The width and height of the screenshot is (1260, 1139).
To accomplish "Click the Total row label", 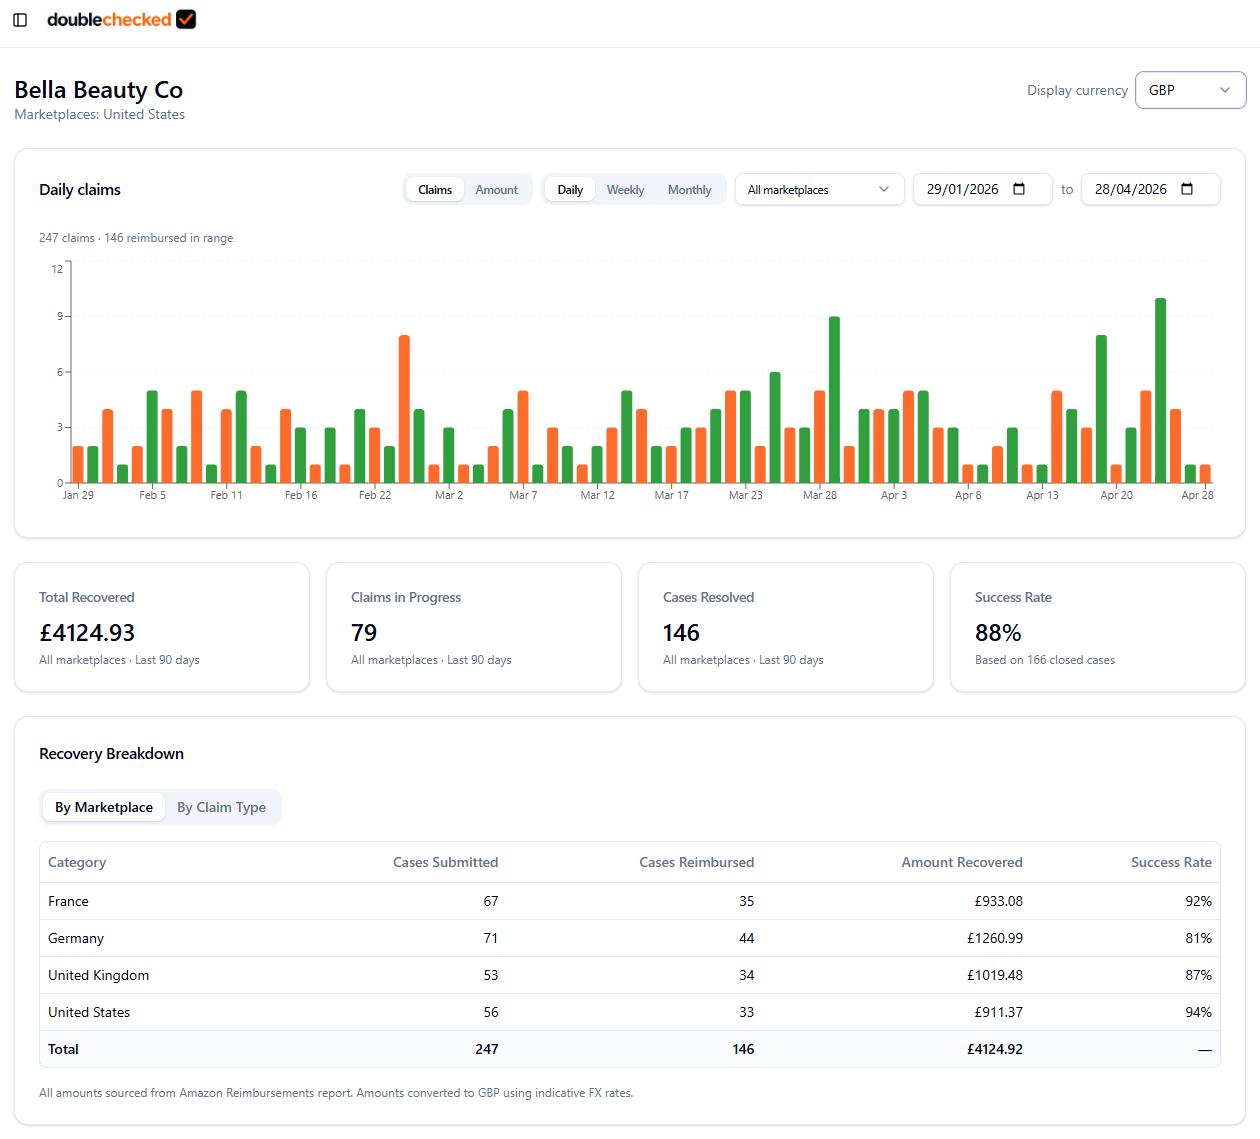I will [x=63, y=1049].
